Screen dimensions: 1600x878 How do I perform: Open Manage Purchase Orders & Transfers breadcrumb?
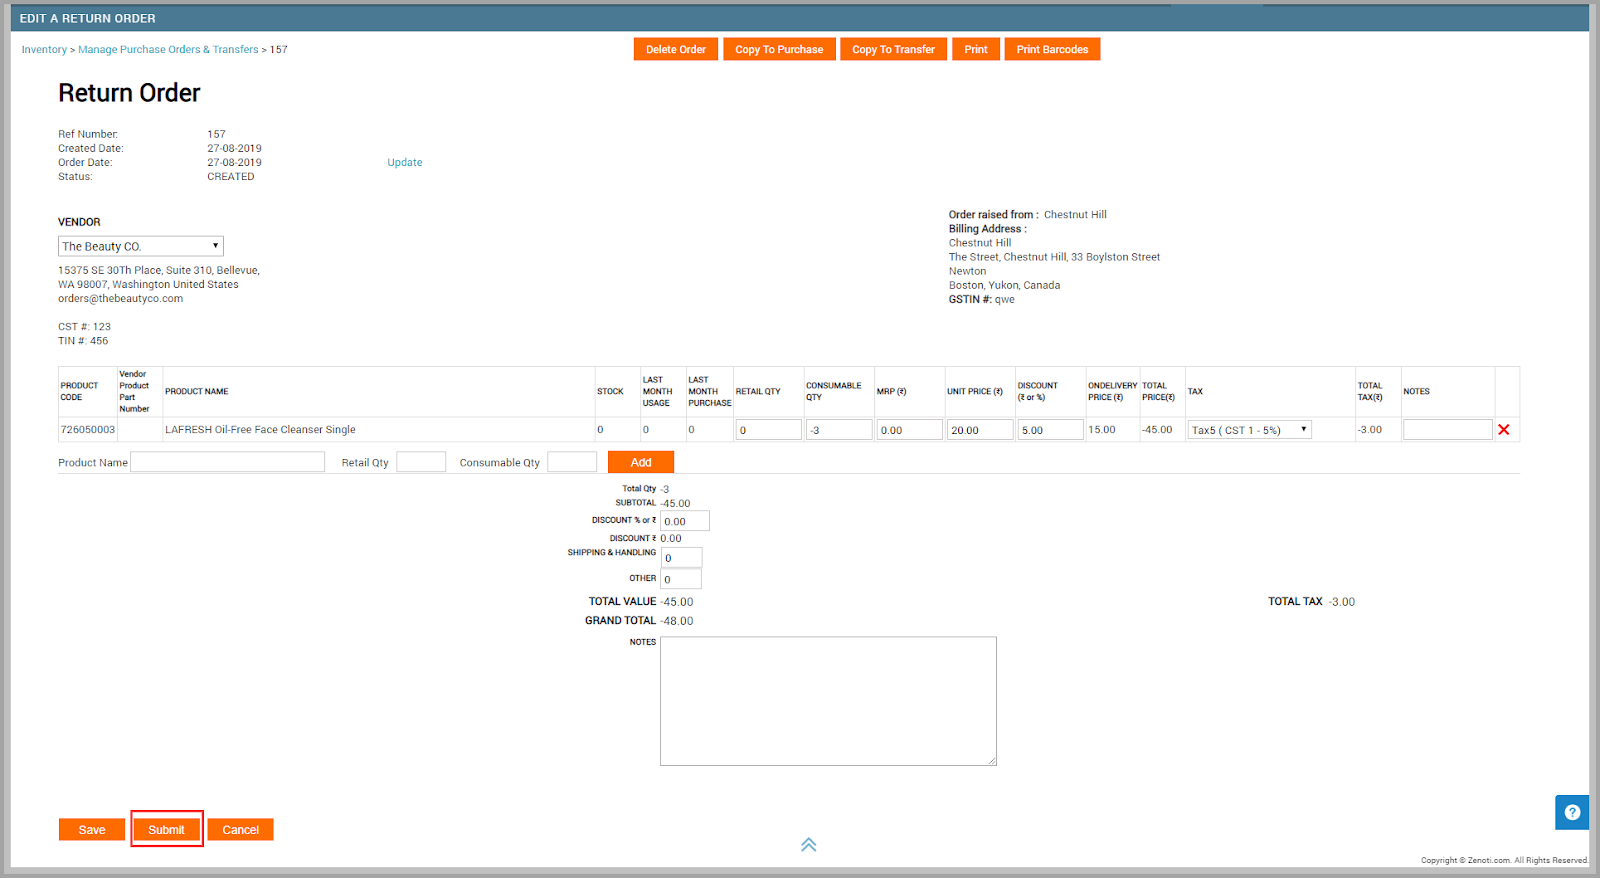[x=168, y=49]
